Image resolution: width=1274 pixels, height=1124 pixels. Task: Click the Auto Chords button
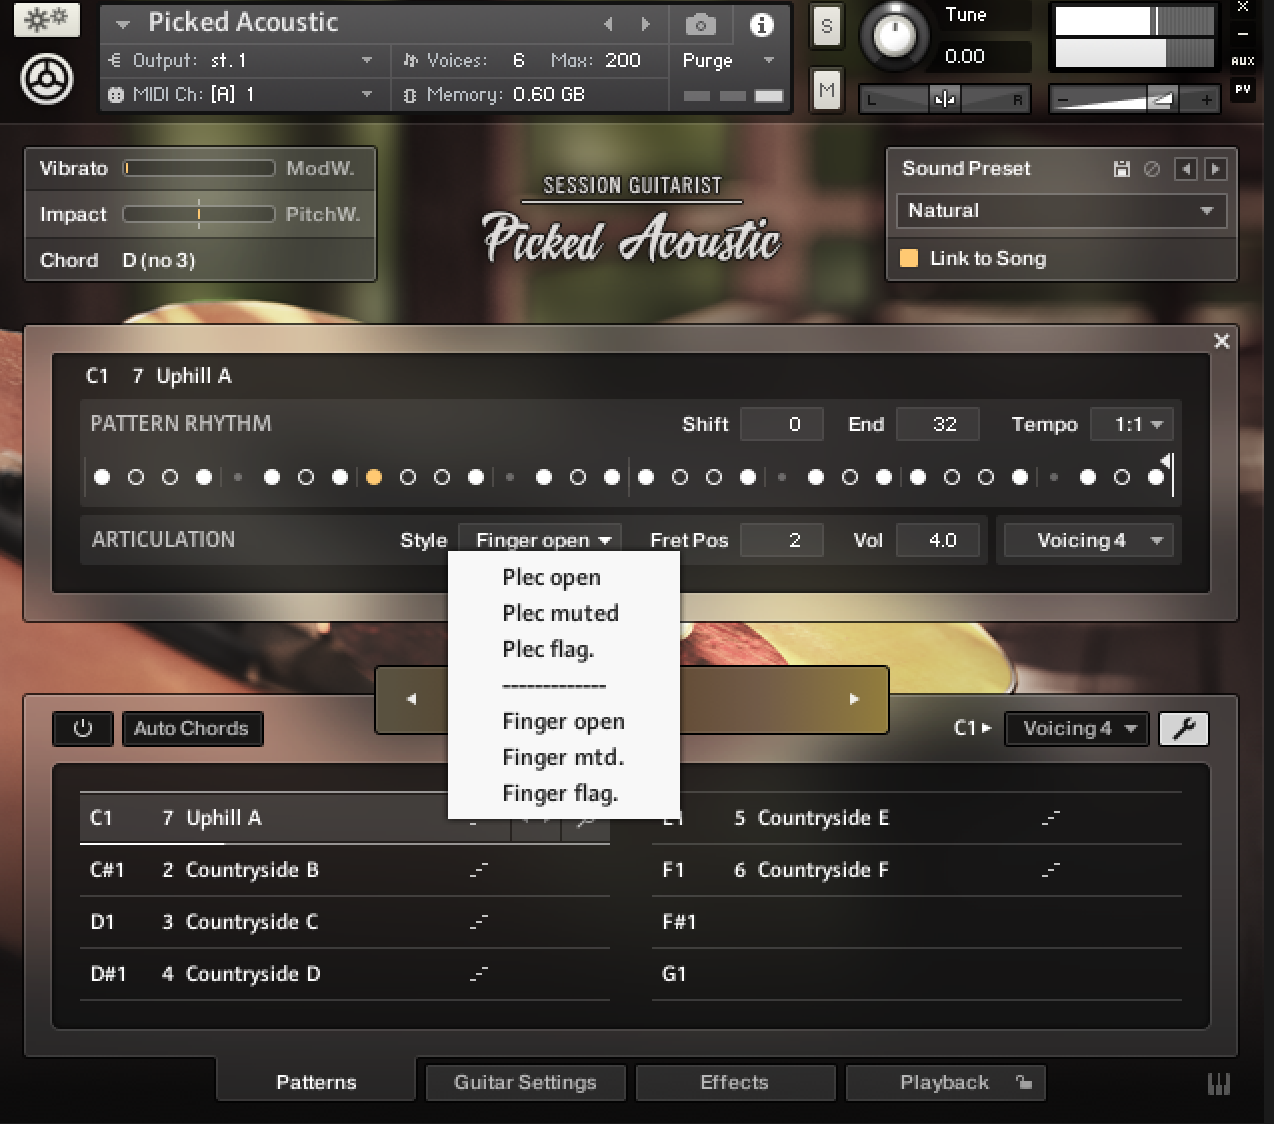(x=192, y=728)
